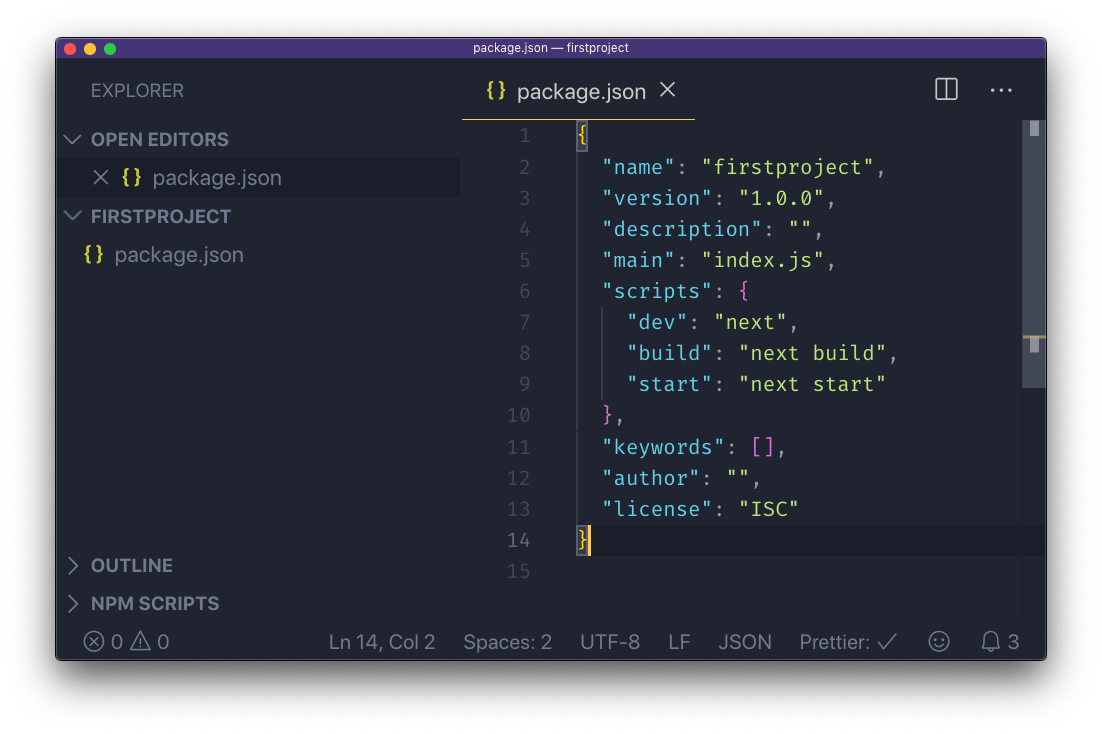Click Spaces: 2 indentation setting
This screenshot has width=1102, height=734.
[507, 641]
